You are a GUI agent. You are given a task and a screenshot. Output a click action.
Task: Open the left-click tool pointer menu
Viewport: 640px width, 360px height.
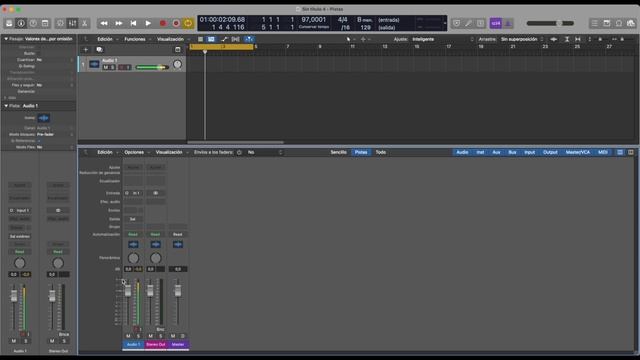(349, 39)
